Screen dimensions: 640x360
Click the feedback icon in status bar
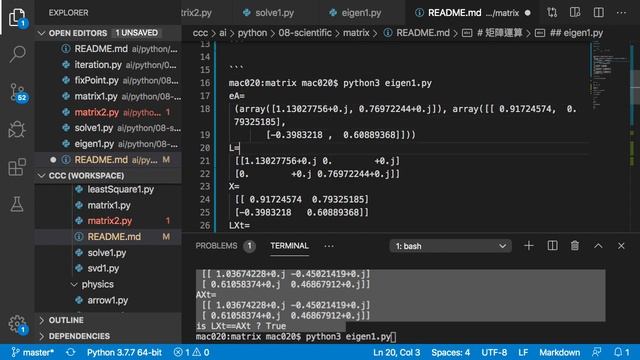tap(597, 352)
